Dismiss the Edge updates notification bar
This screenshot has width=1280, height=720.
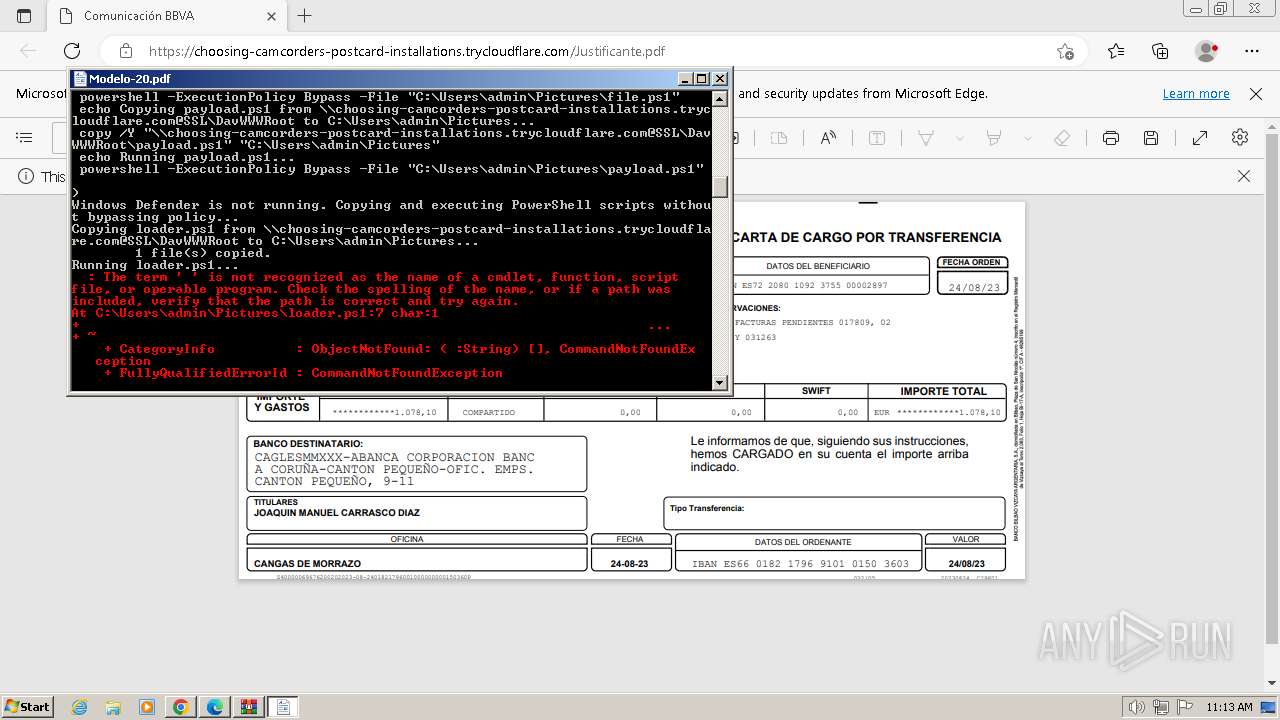point(1256,94)
